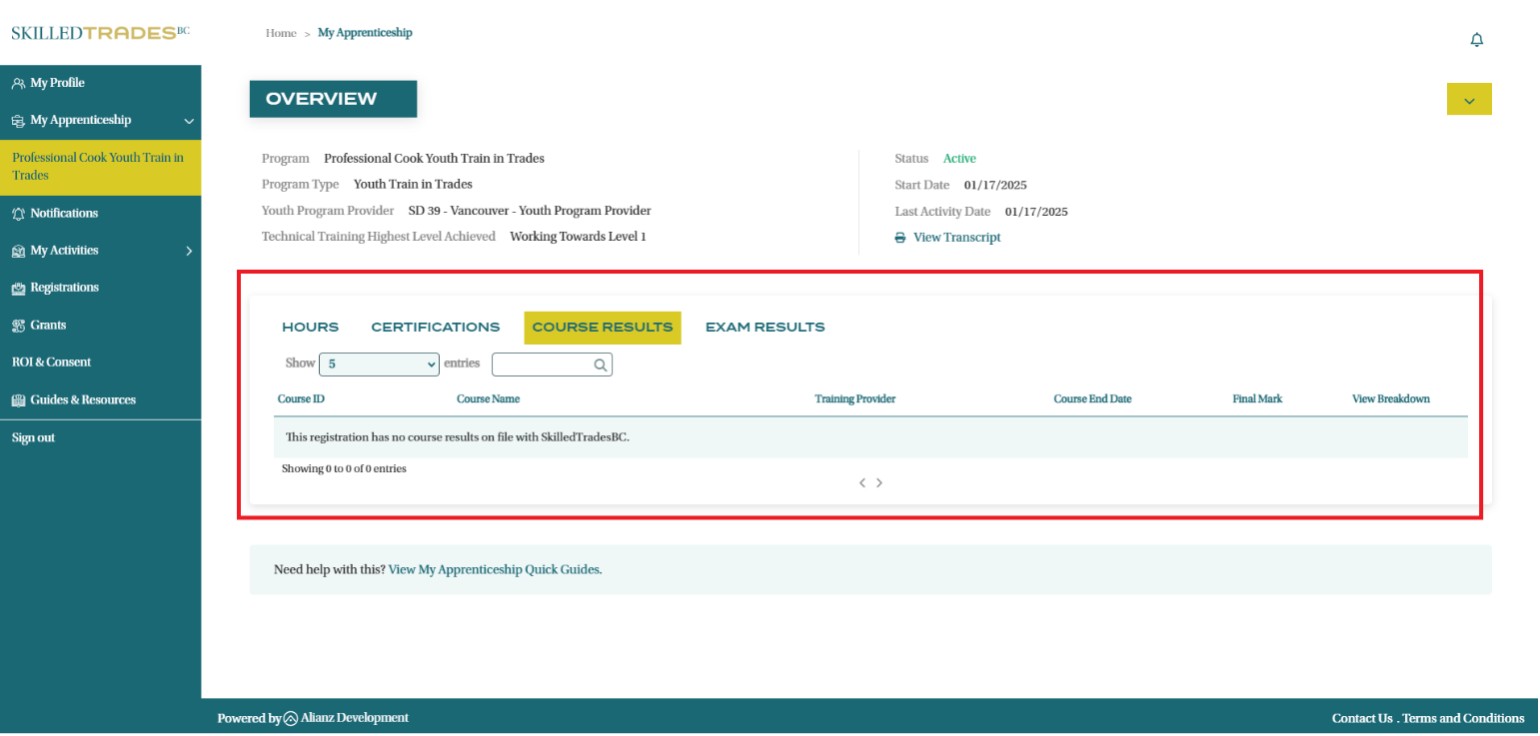Open the Show entries dropdown
The height and width of the screenshot is (736, 1540).
[379, 364]
